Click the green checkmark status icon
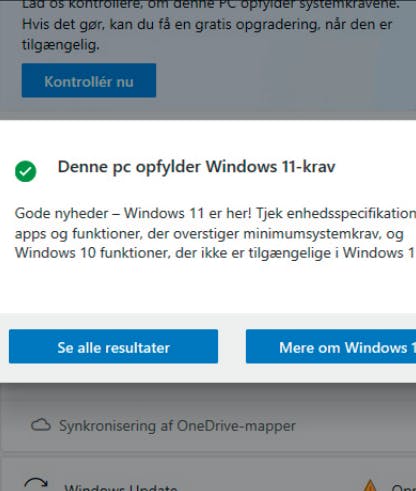 26,171
